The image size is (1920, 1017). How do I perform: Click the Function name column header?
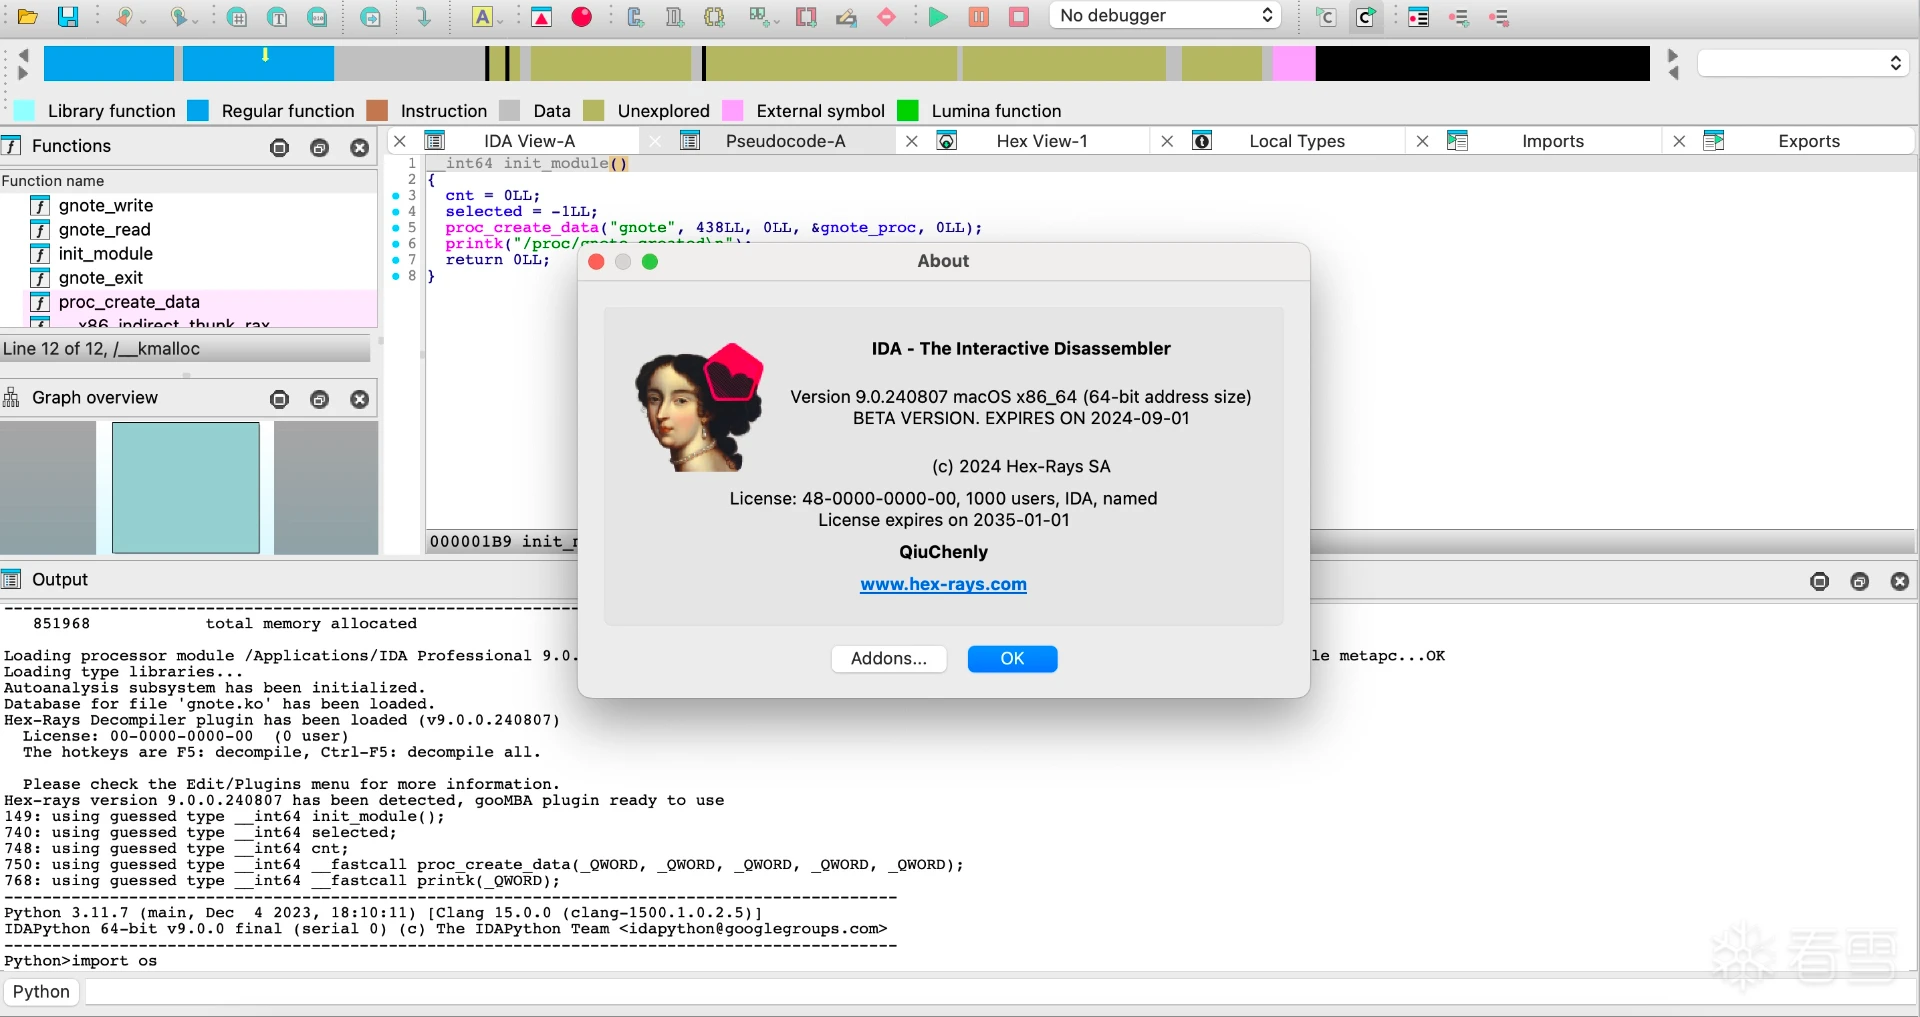click(x=188, y=181)
